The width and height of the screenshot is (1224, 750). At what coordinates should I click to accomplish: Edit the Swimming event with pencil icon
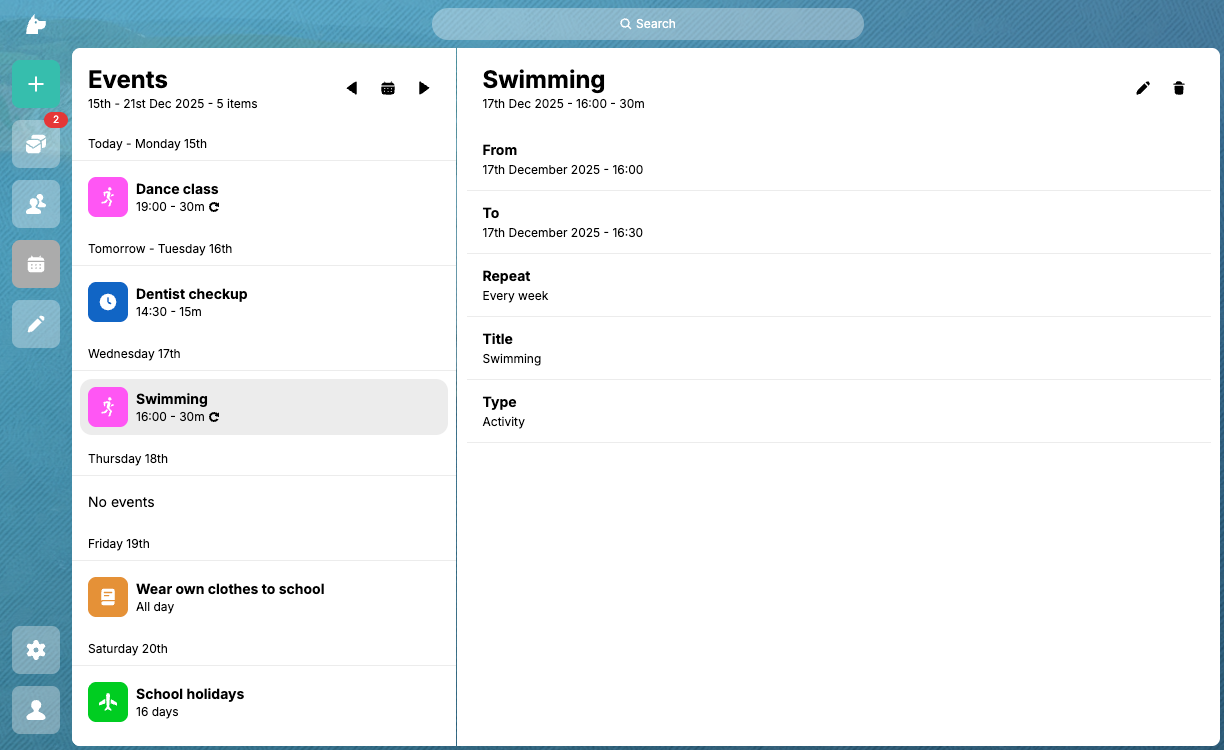[x=1143, y=88]
